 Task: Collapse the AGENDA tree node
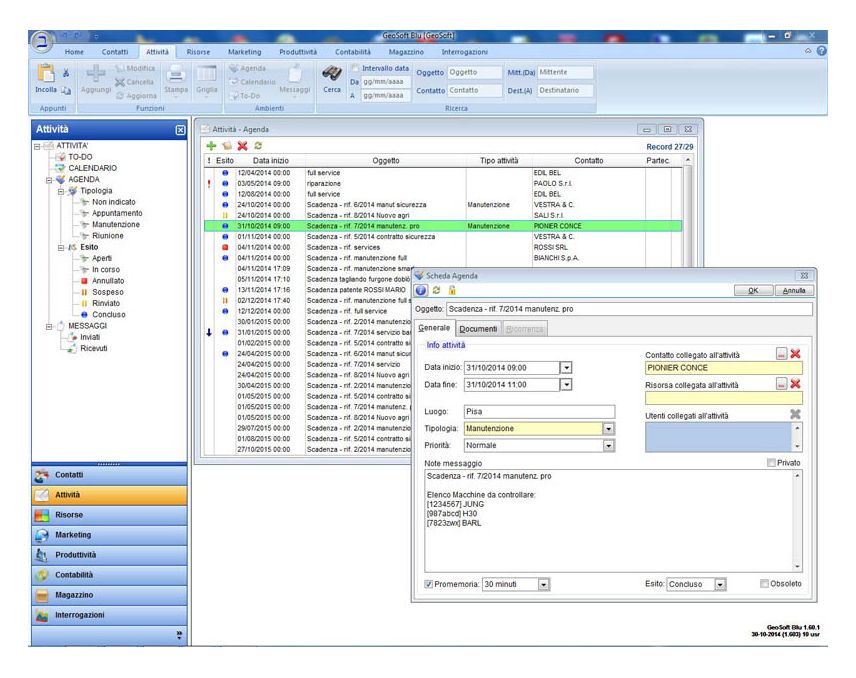pos(49,180)
